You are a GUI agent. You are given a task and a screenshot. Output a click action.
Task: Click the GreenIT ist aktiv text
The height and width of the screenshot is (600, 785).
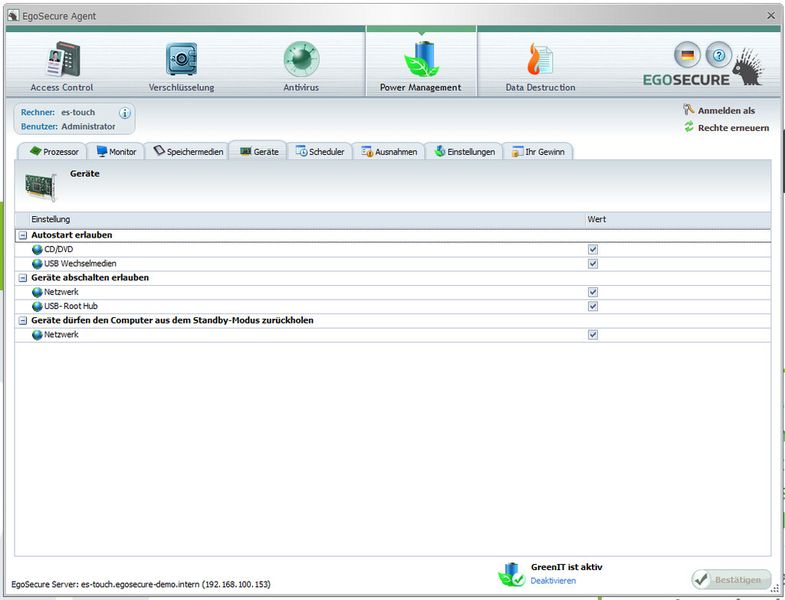[566, 567]
